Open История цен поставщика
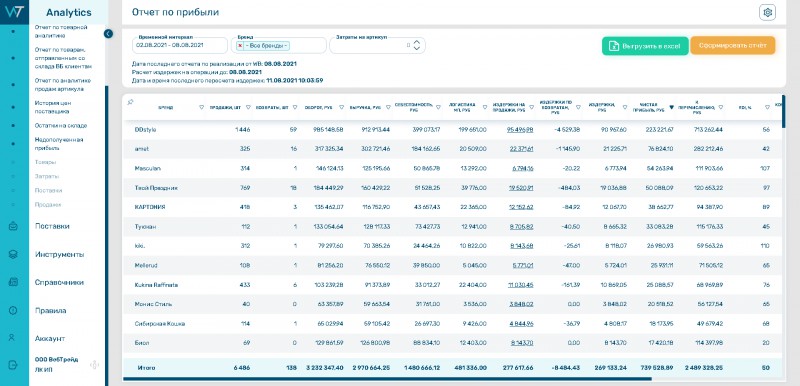Viewport: 800px width, 386px height. click(53, 107)
